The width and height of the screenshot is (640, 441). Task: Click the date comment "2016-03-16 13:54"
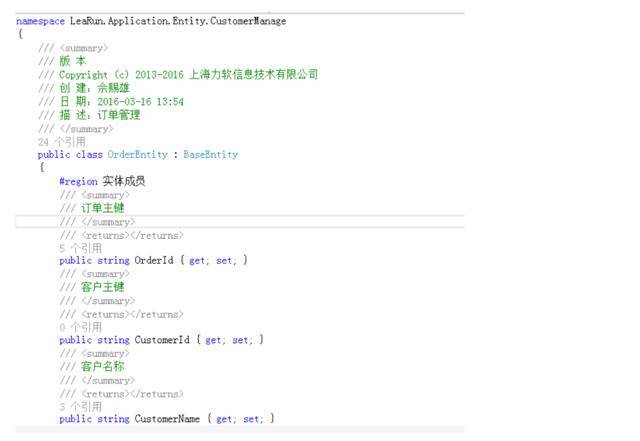click(x=140, y=102)
